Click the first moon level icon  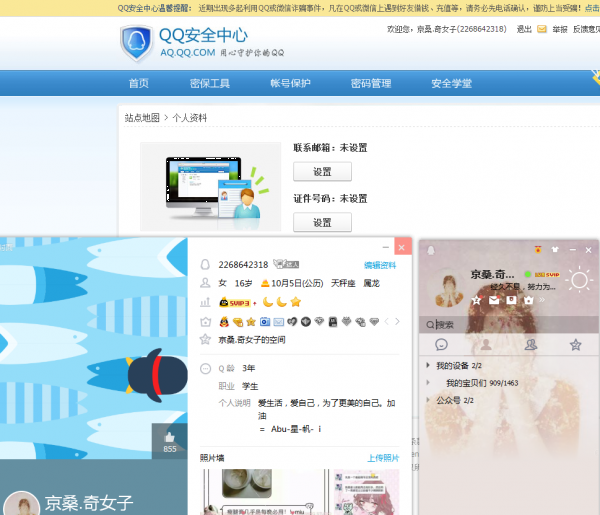(268, 302)
